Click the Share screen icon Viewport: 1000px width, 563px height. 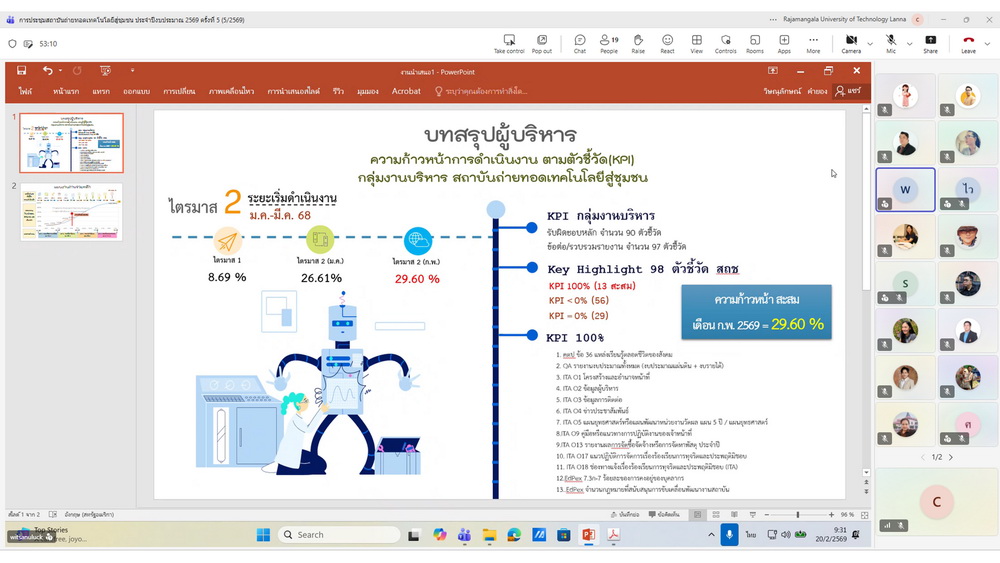click(x=930, y=44)
